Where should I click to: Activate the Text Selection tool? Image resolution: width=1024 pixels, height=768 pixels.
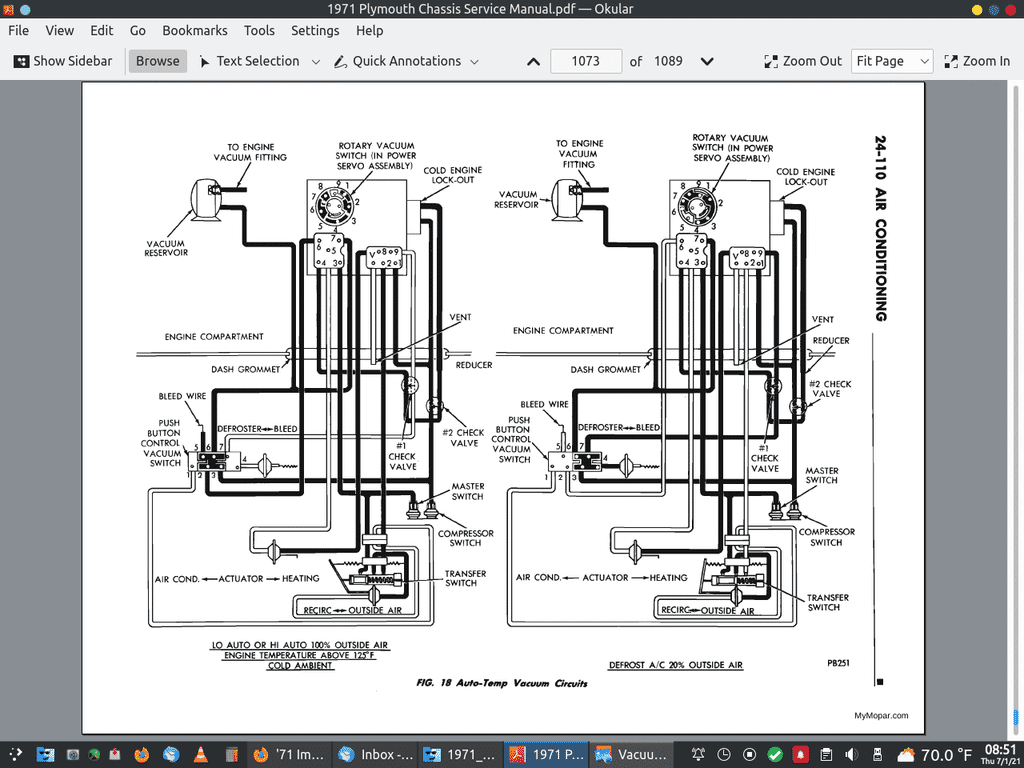pos(248,61)
